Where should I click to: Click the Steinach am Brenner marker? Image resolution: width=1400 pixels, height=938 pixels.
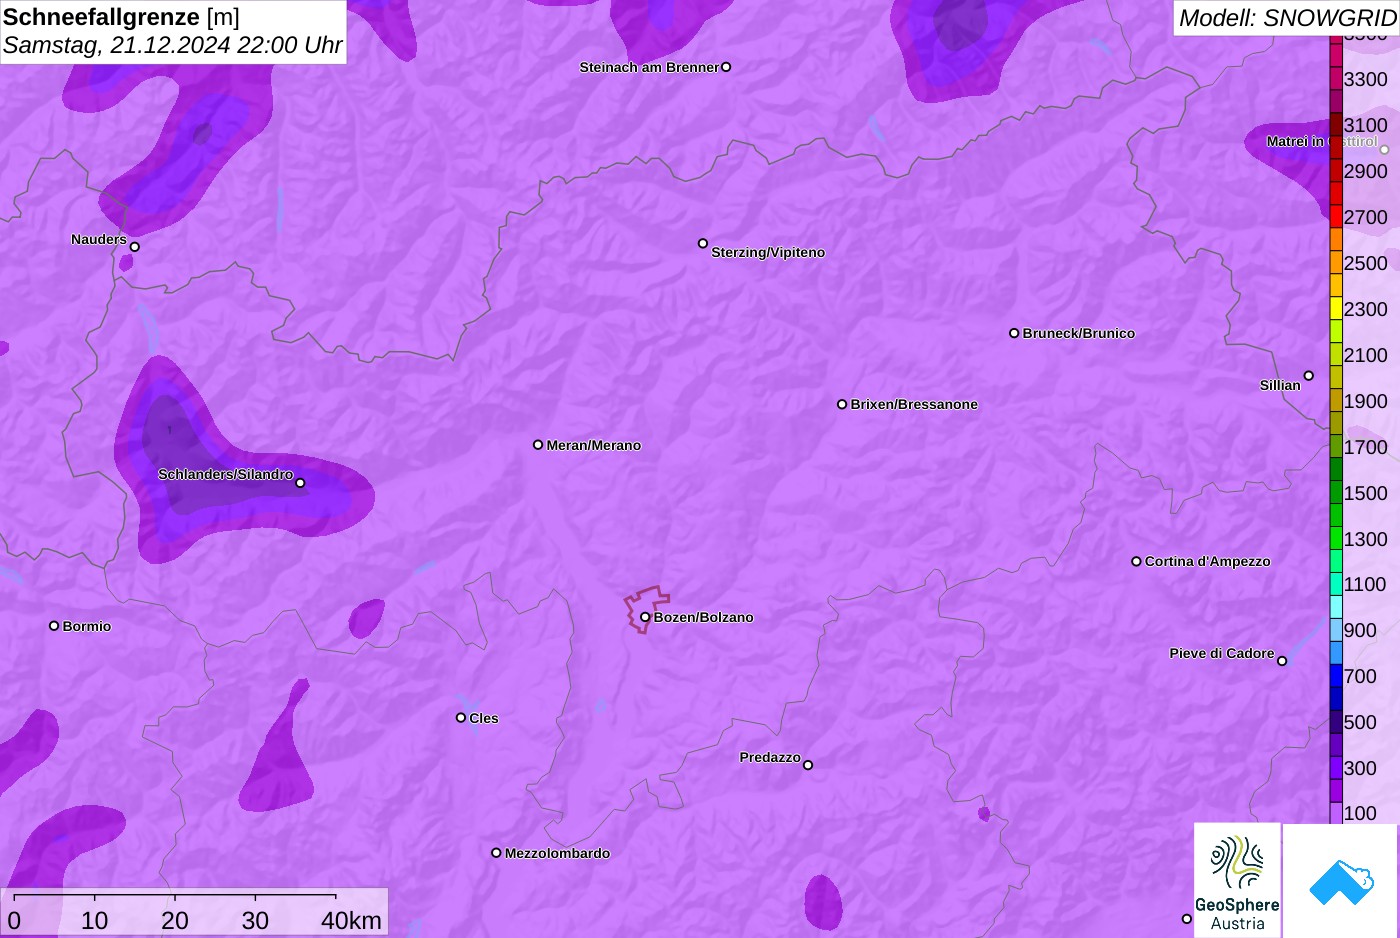(726, 67)
